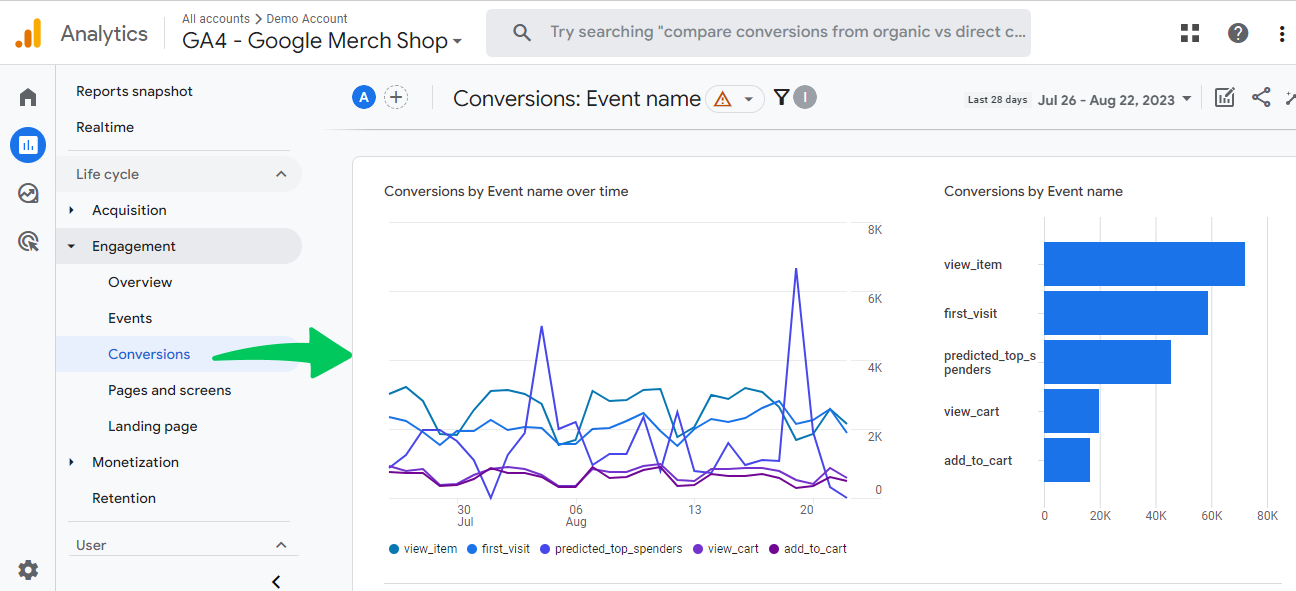Click the view_cart legend entry
1296x591 pixels.
725,549
